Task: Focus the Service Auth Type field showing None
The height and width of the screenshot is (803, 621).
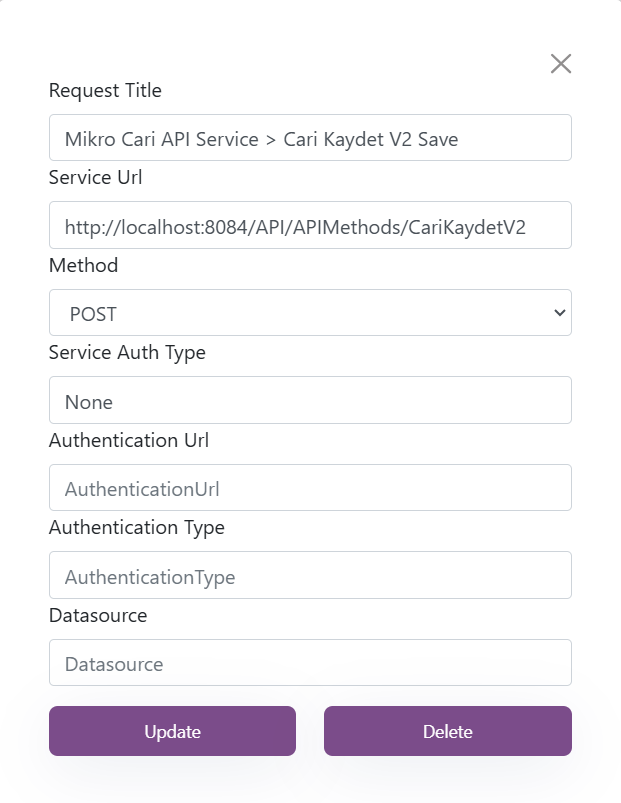Action: pyautogui.click(x=310, y=400)
